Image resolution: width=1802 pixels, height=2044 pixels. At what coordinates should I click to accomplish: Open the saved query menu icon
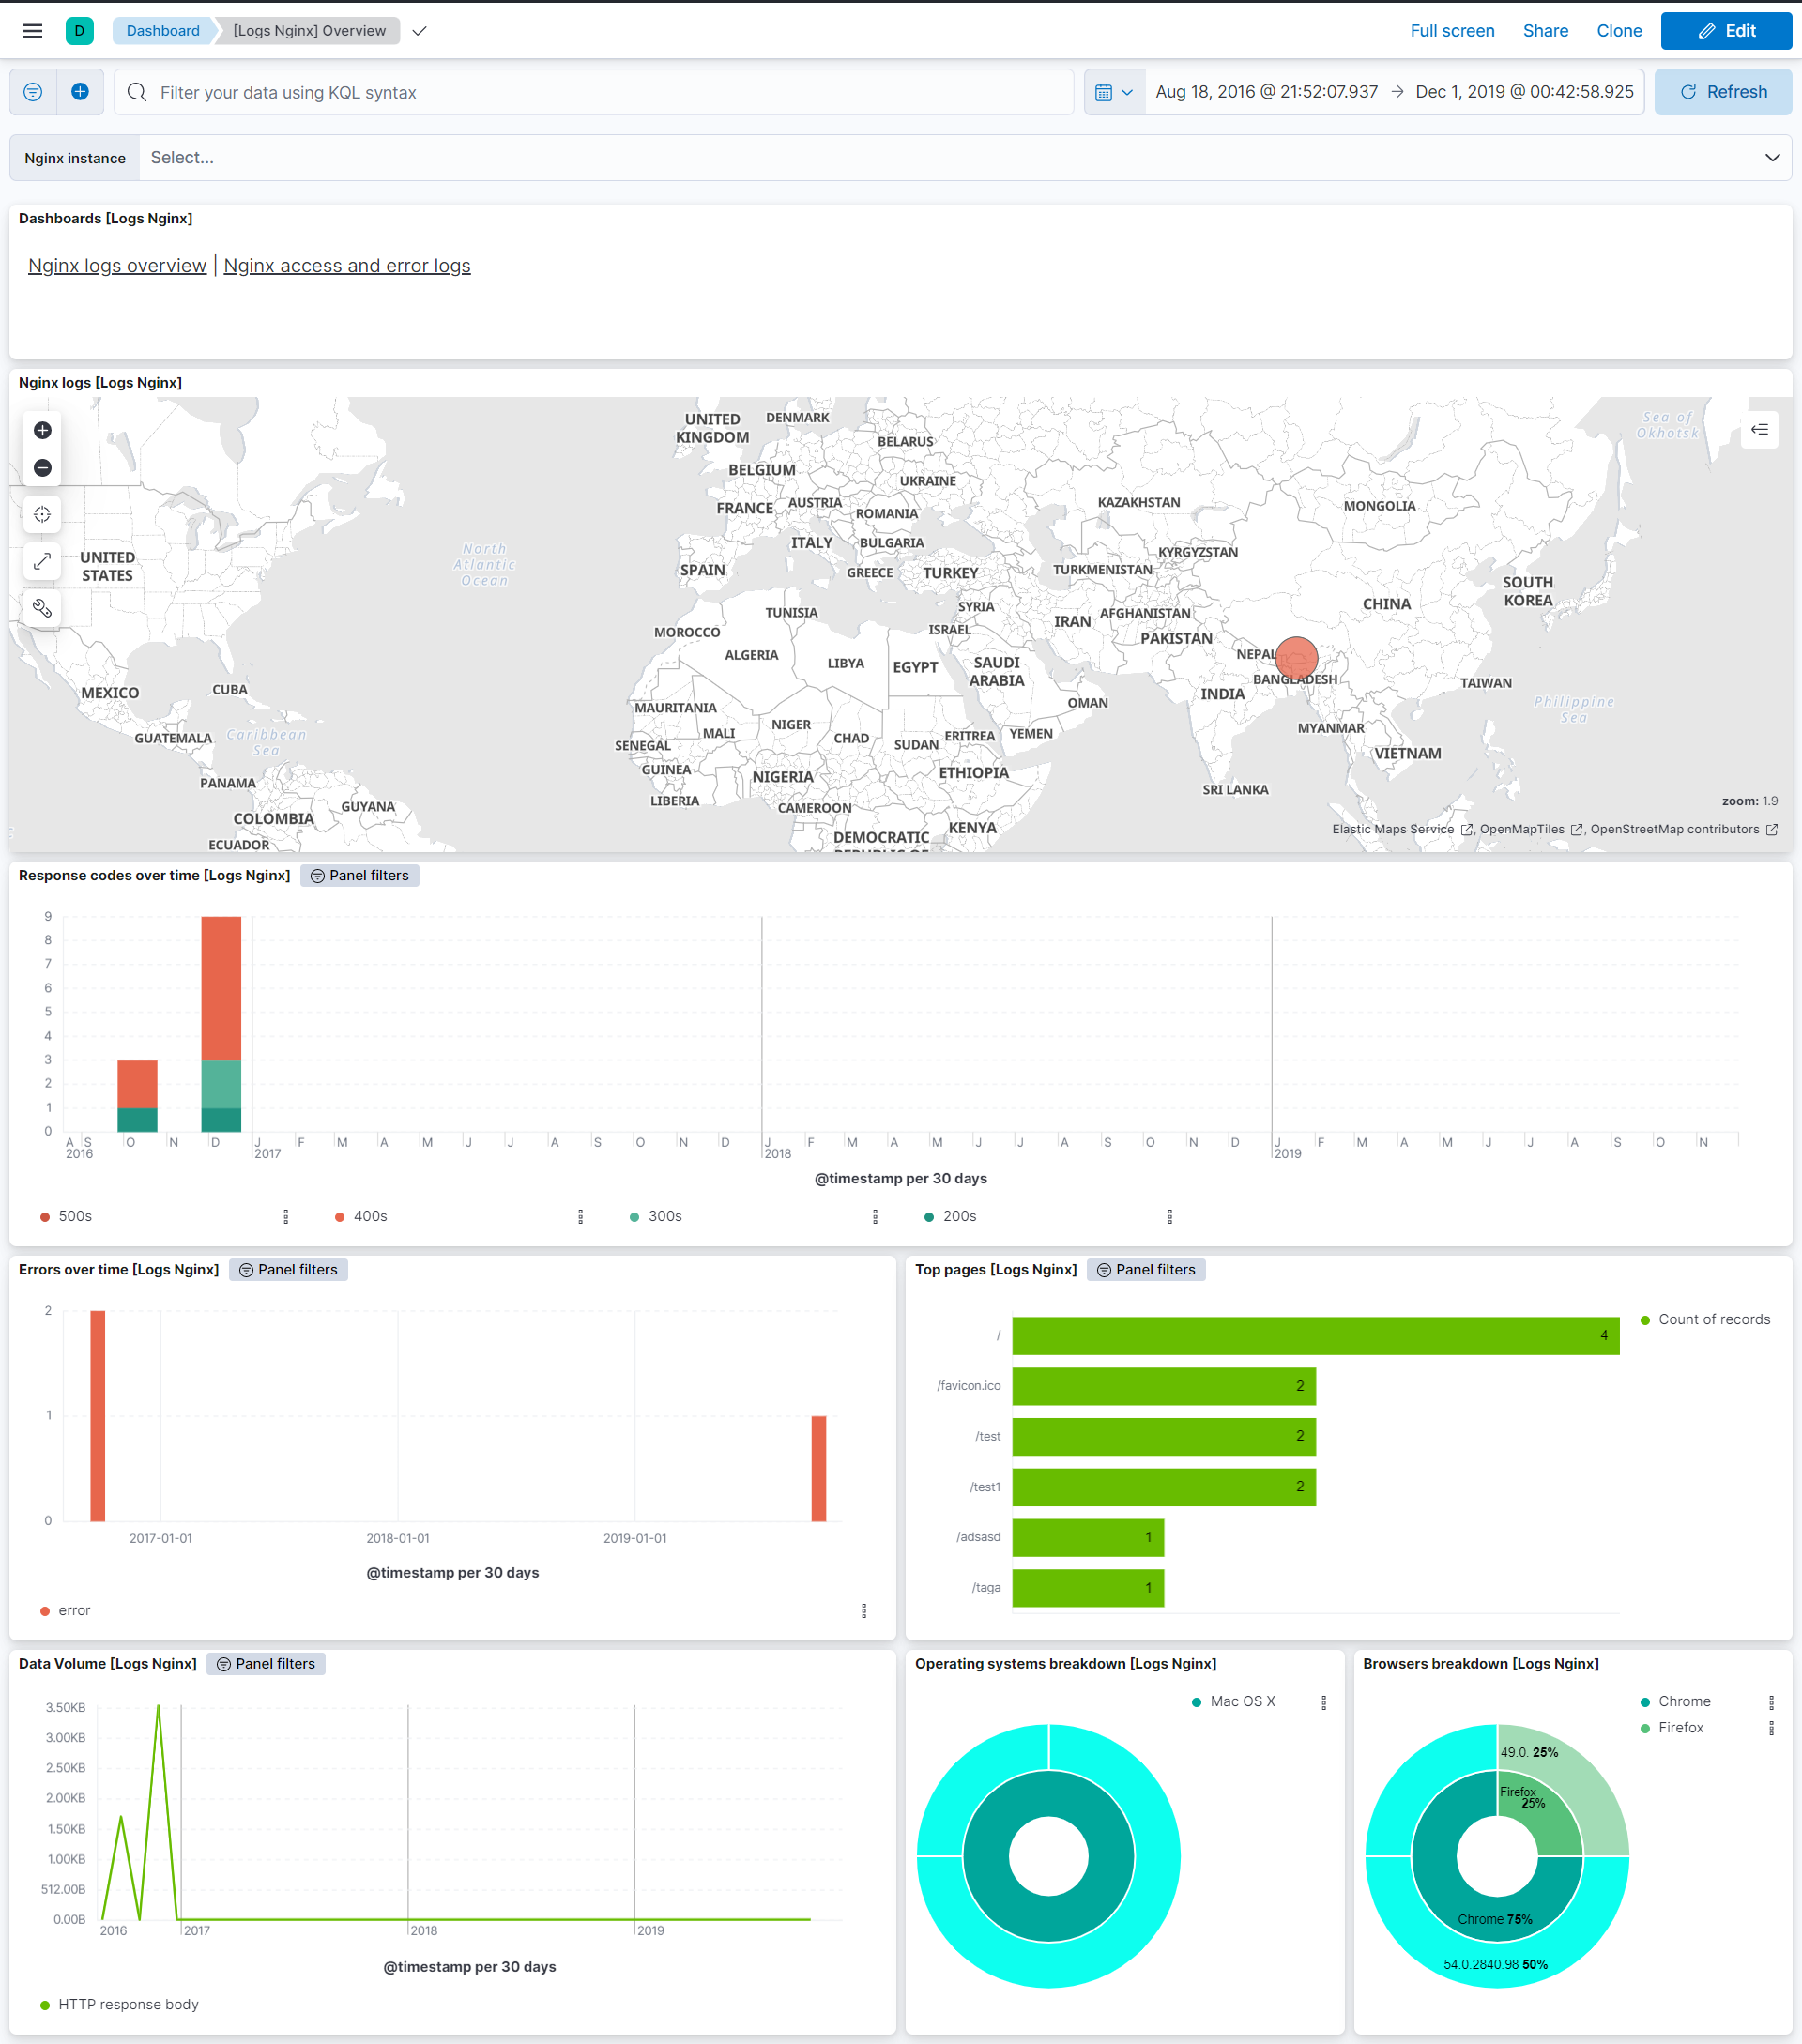click(x=32, y=91)
